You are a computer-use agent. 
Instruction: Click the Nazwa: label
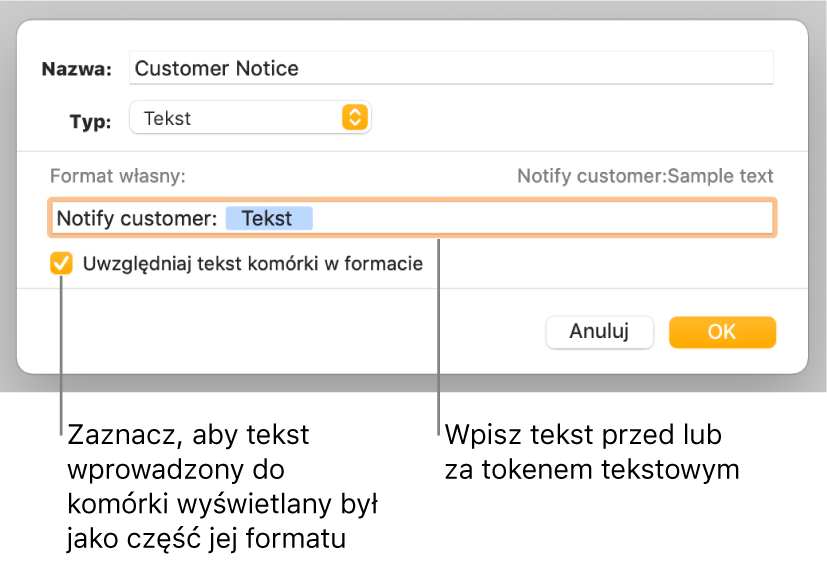click(x=77, y=69)
